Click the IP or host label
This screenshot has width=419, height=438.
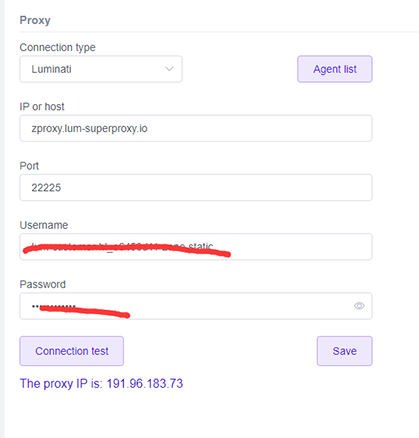42,107
